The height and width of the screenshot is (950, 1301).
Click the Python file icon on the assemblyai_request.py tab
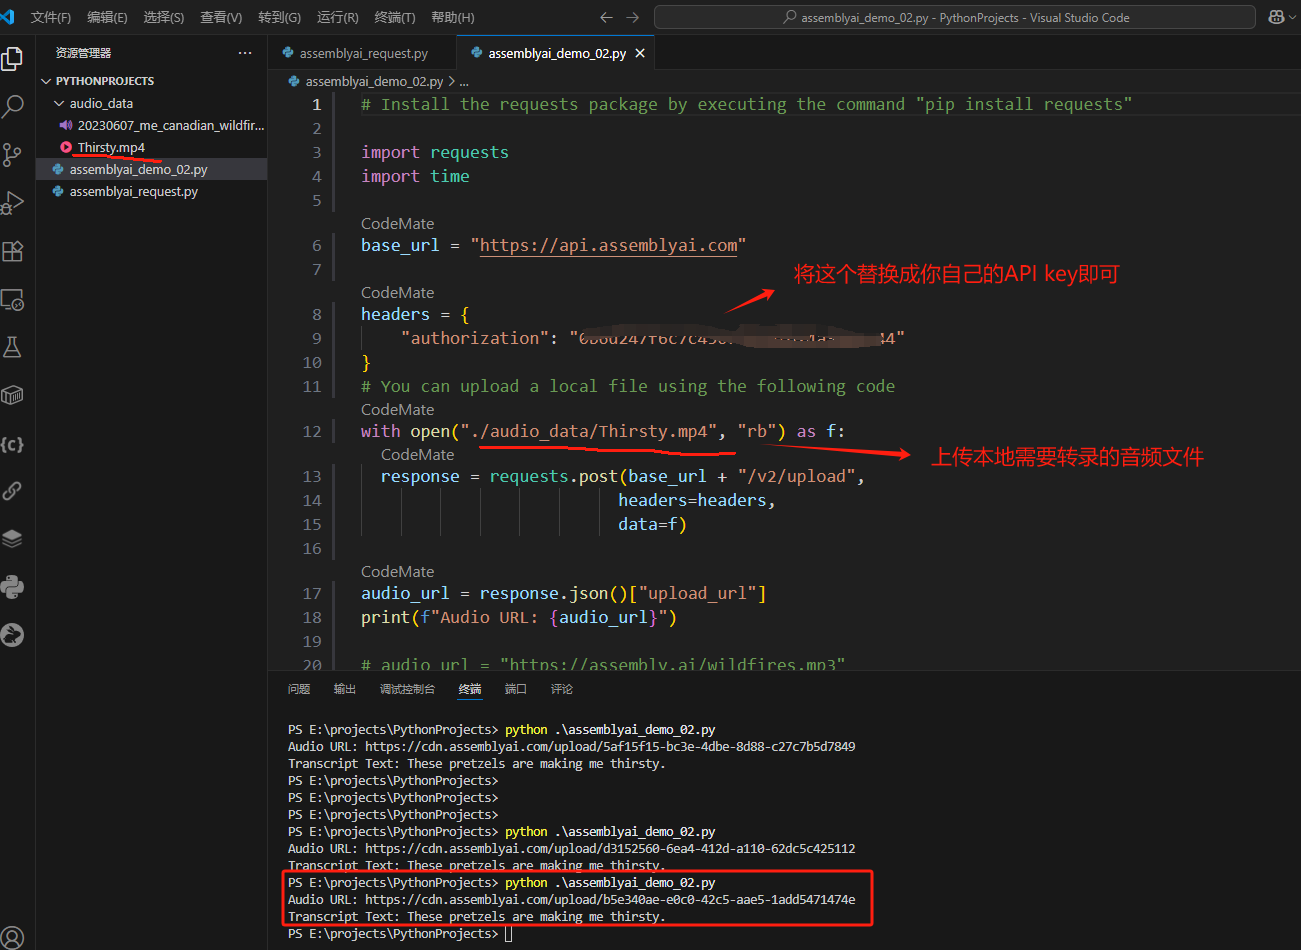click(x=288, y=53)
